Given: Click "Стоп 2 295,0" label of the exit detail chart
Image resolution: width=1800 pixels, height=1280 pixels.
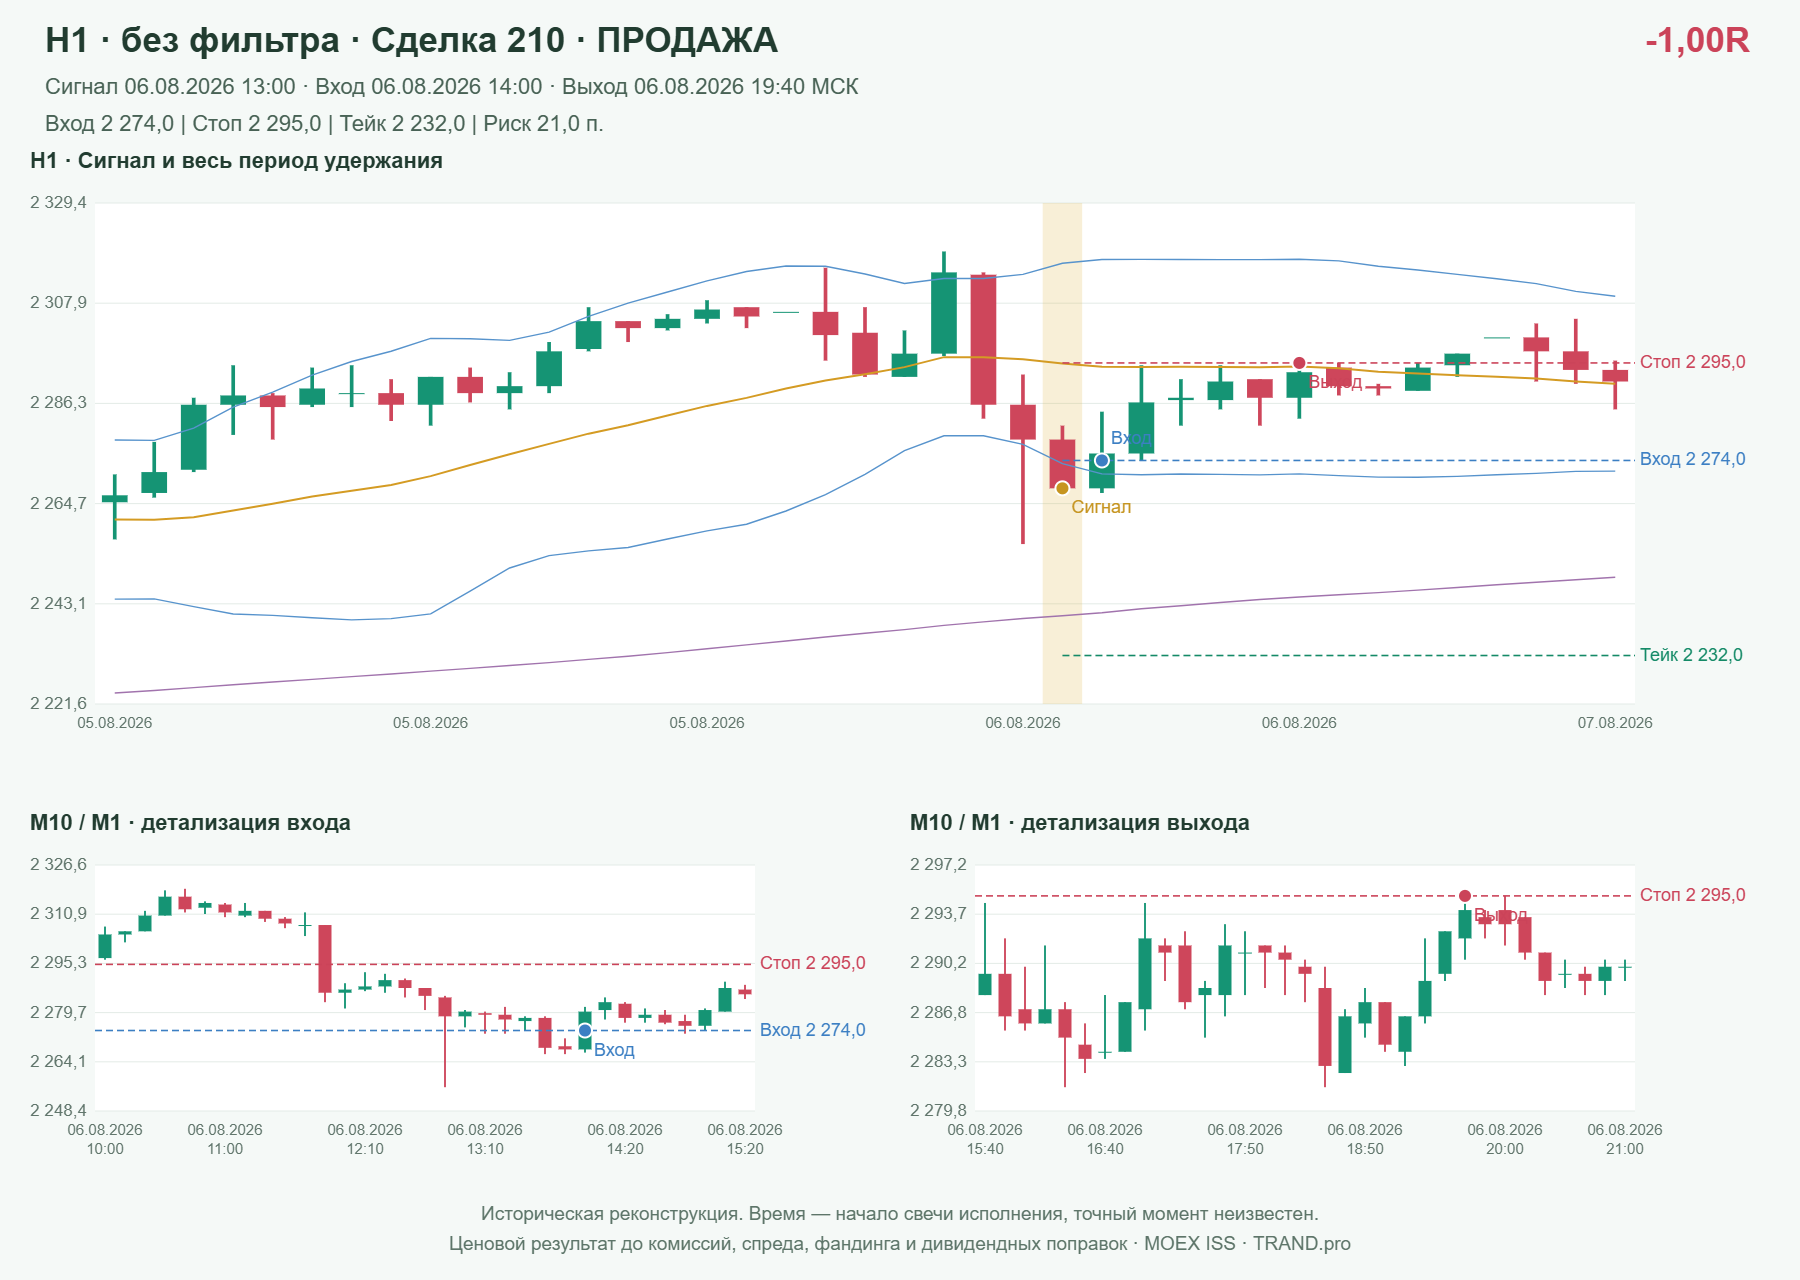Looking at the screenshot, I should point(1693,895).
